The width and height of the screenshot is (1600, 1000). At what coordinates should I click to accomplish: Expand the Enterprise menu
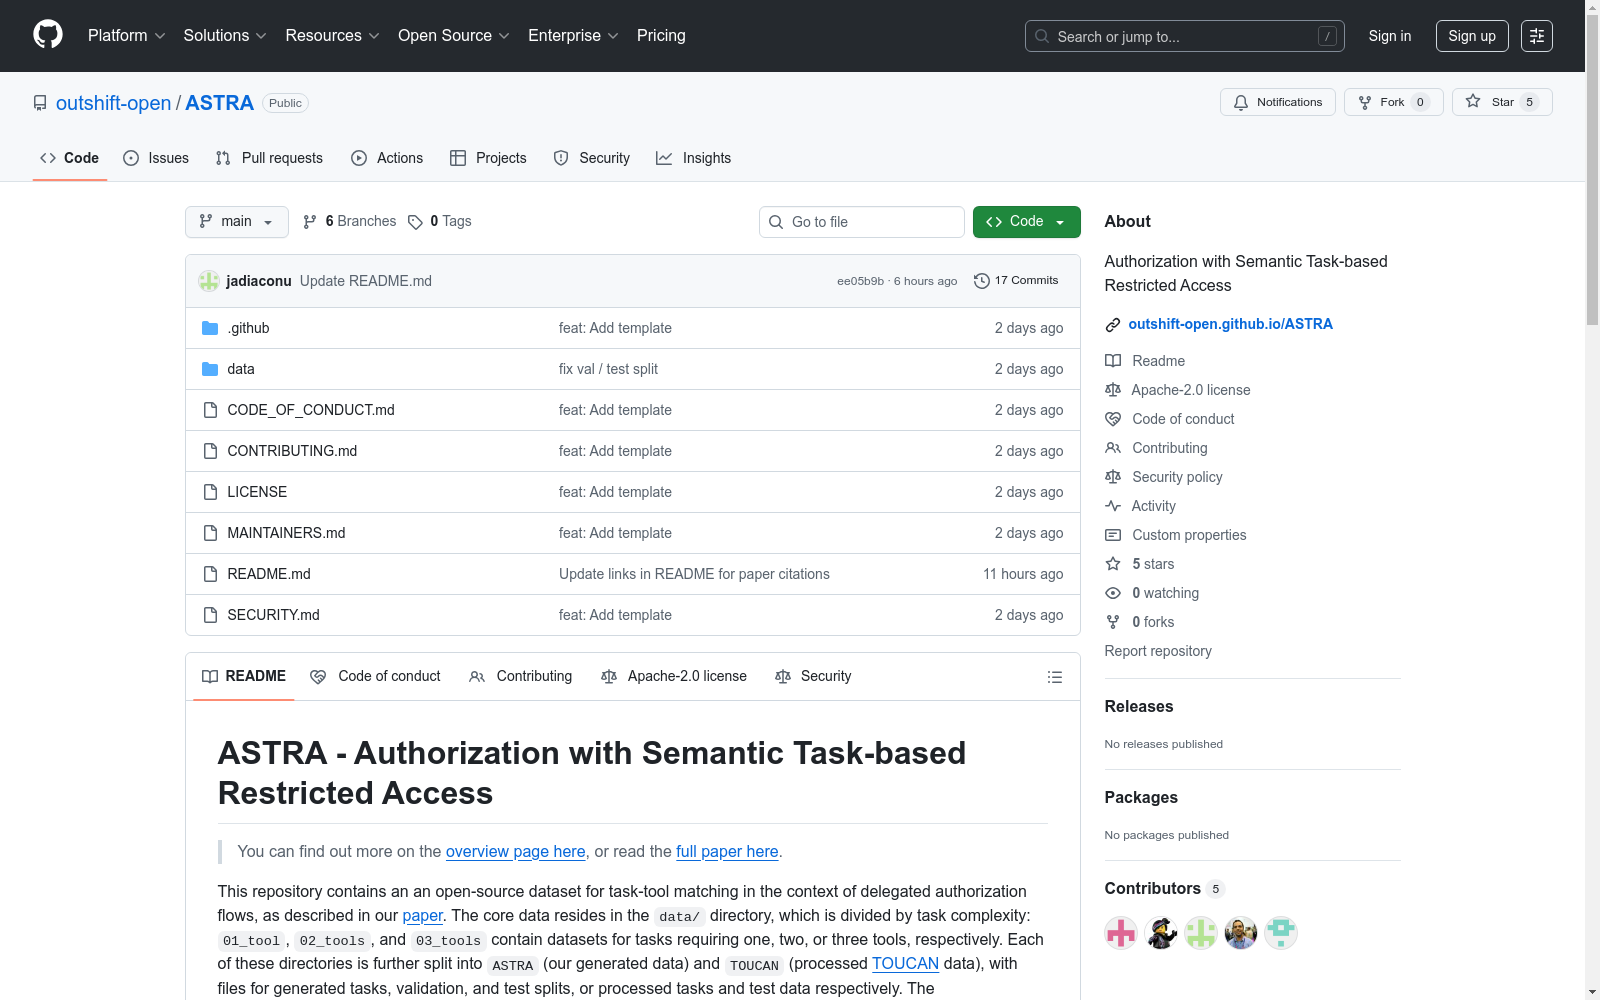[x=573, y=36]
